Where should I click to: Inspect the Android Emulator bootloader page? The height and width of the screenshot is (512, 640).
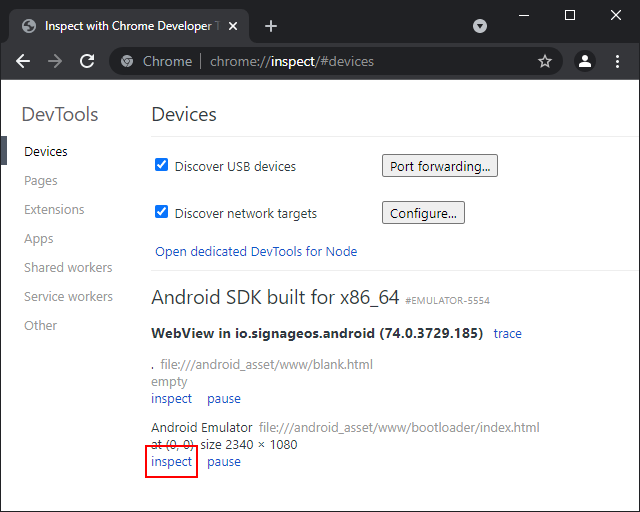(171, 461)
